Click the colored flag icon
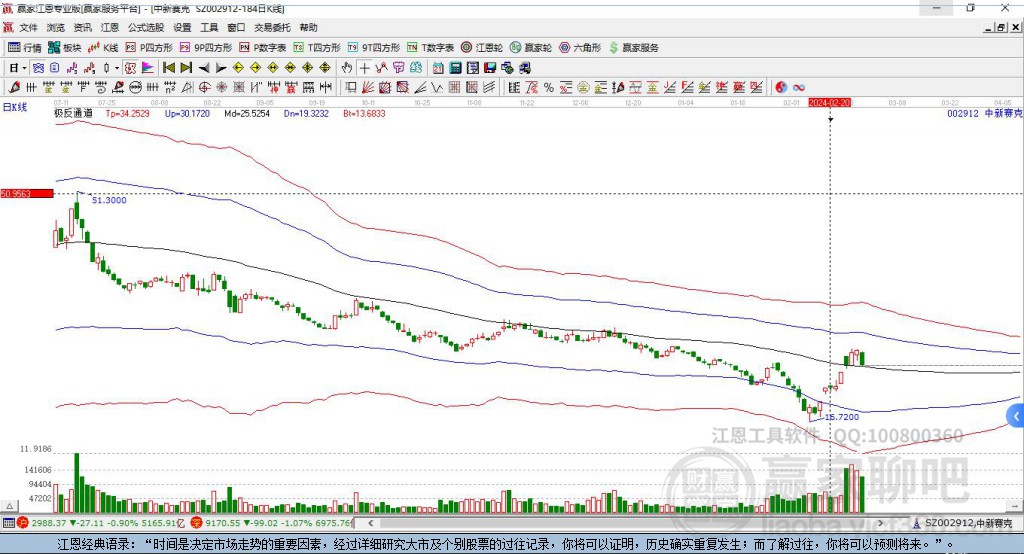The width and height of the screenshot is (1024, 554). [x=148, y=68]
